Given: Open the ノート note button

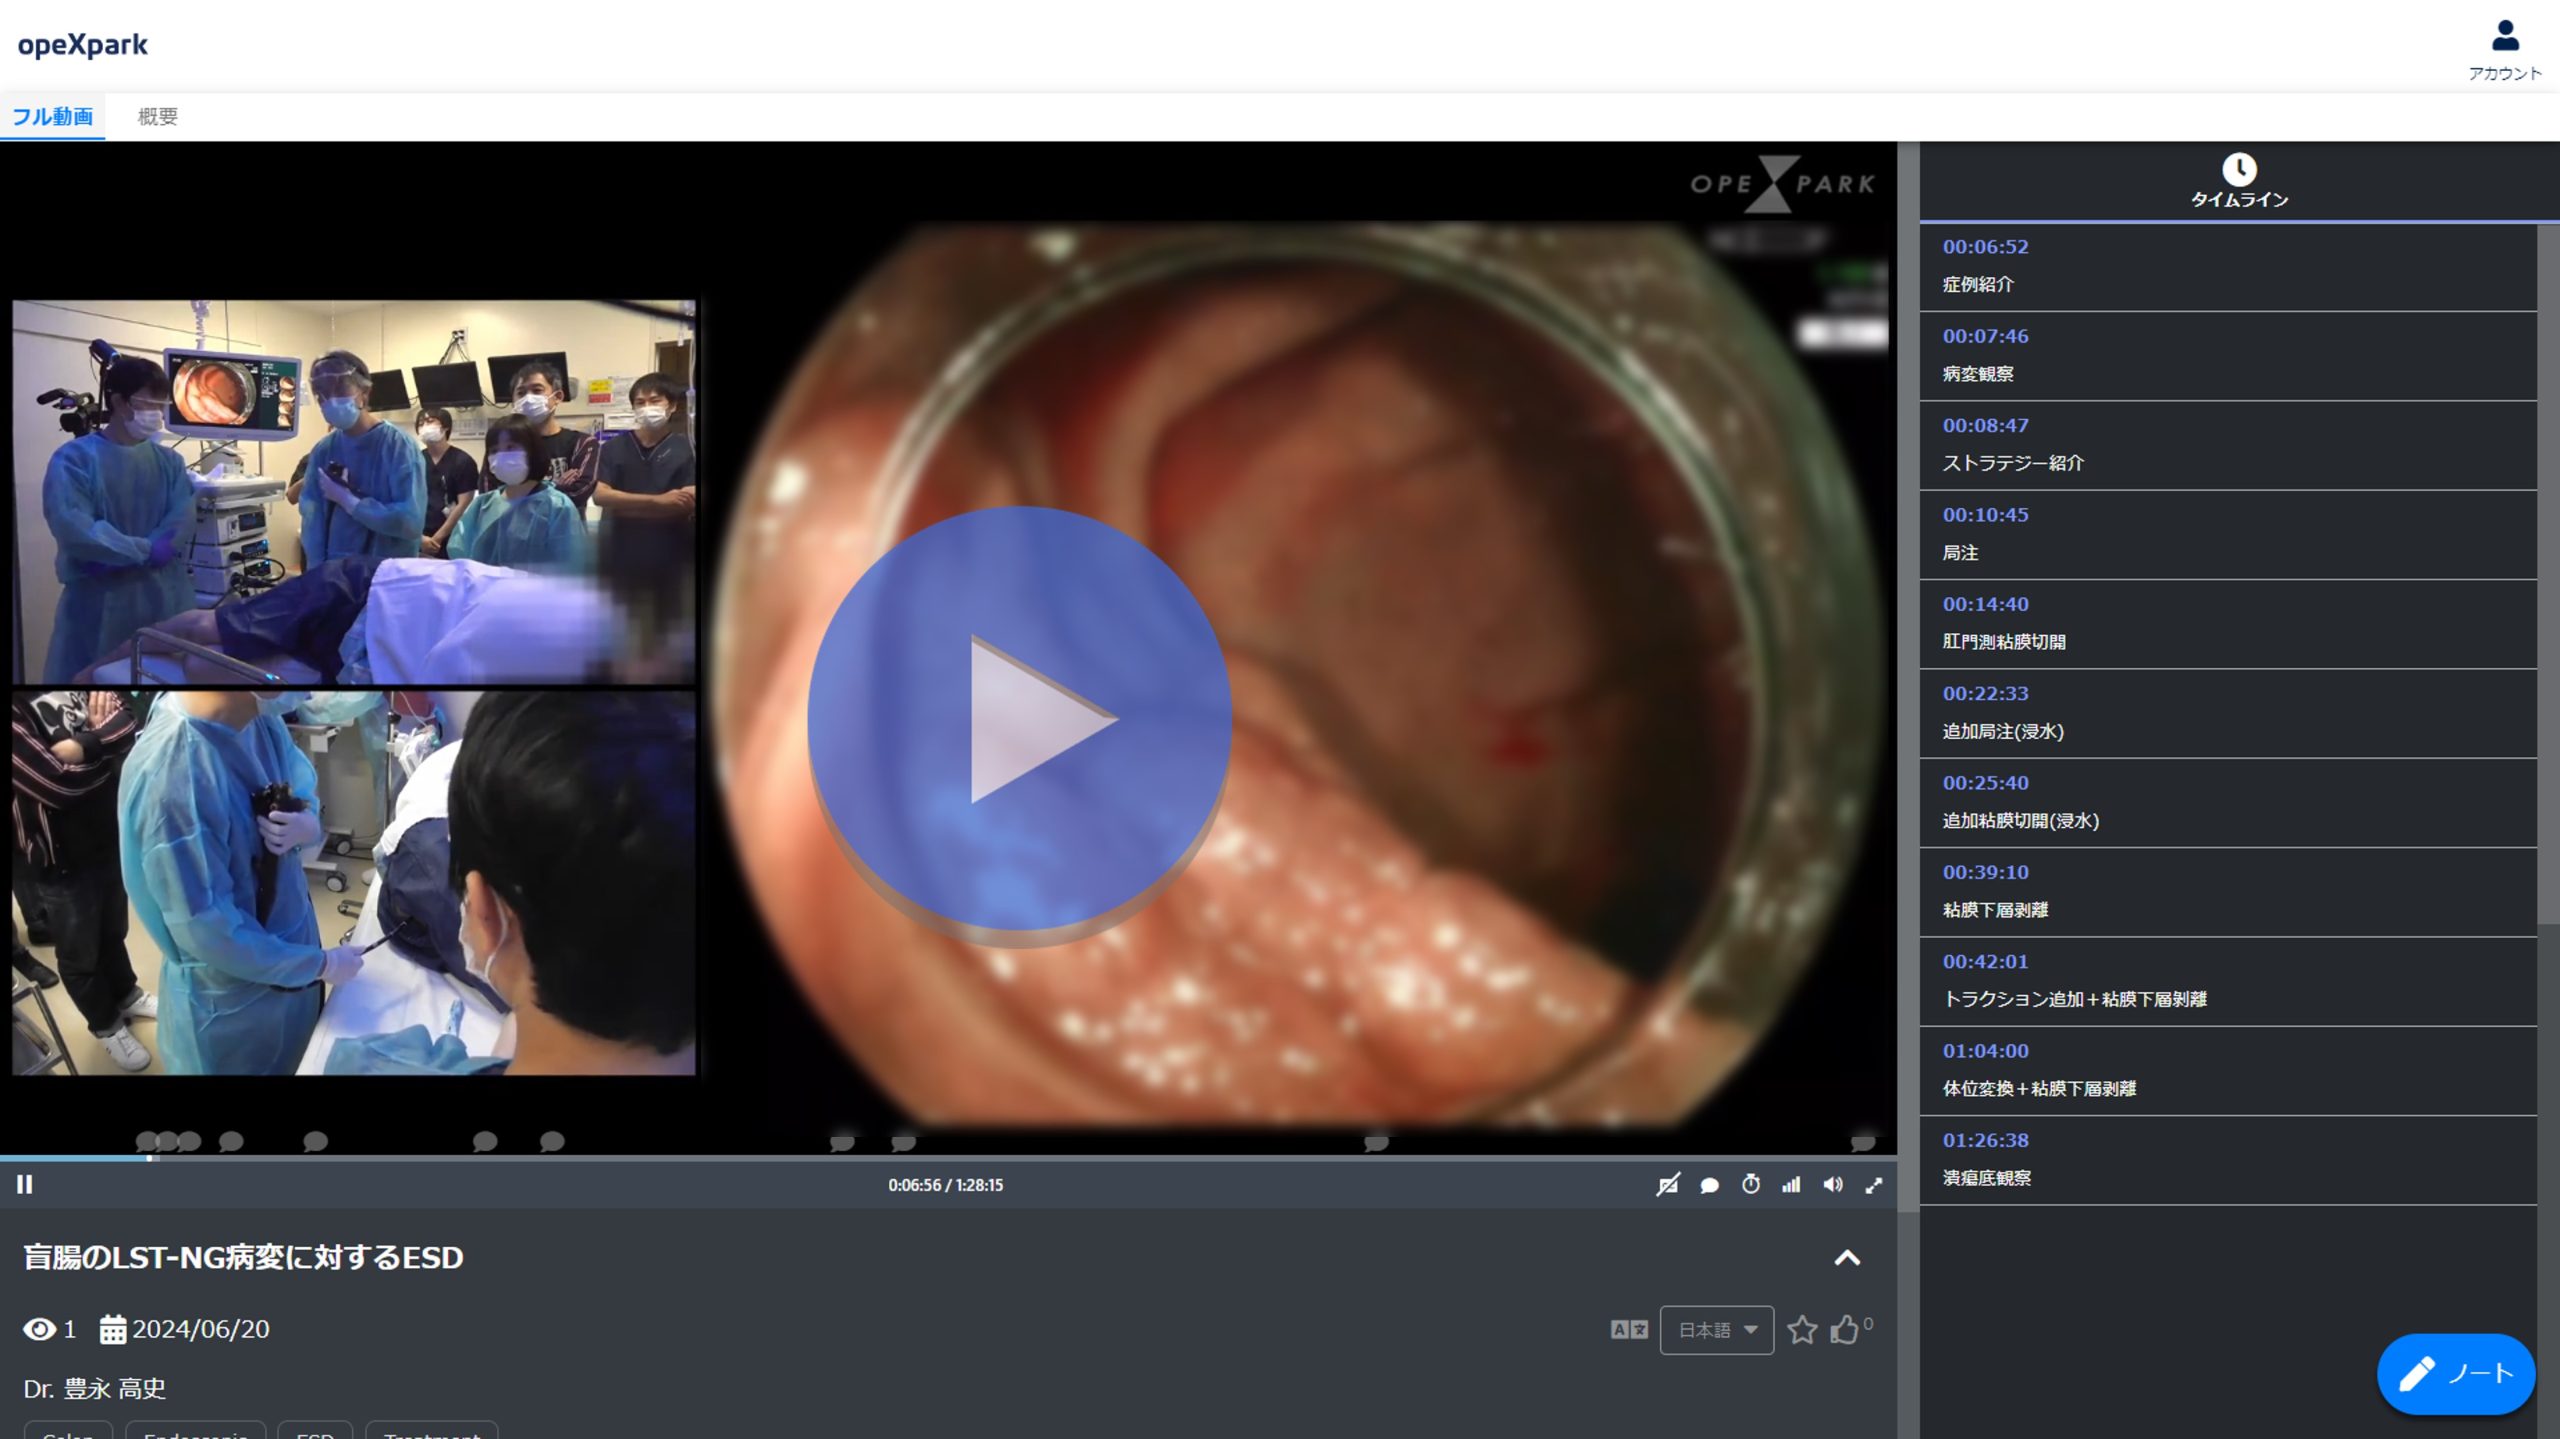Looking at the screenshot, I should click(2456, 1374).
